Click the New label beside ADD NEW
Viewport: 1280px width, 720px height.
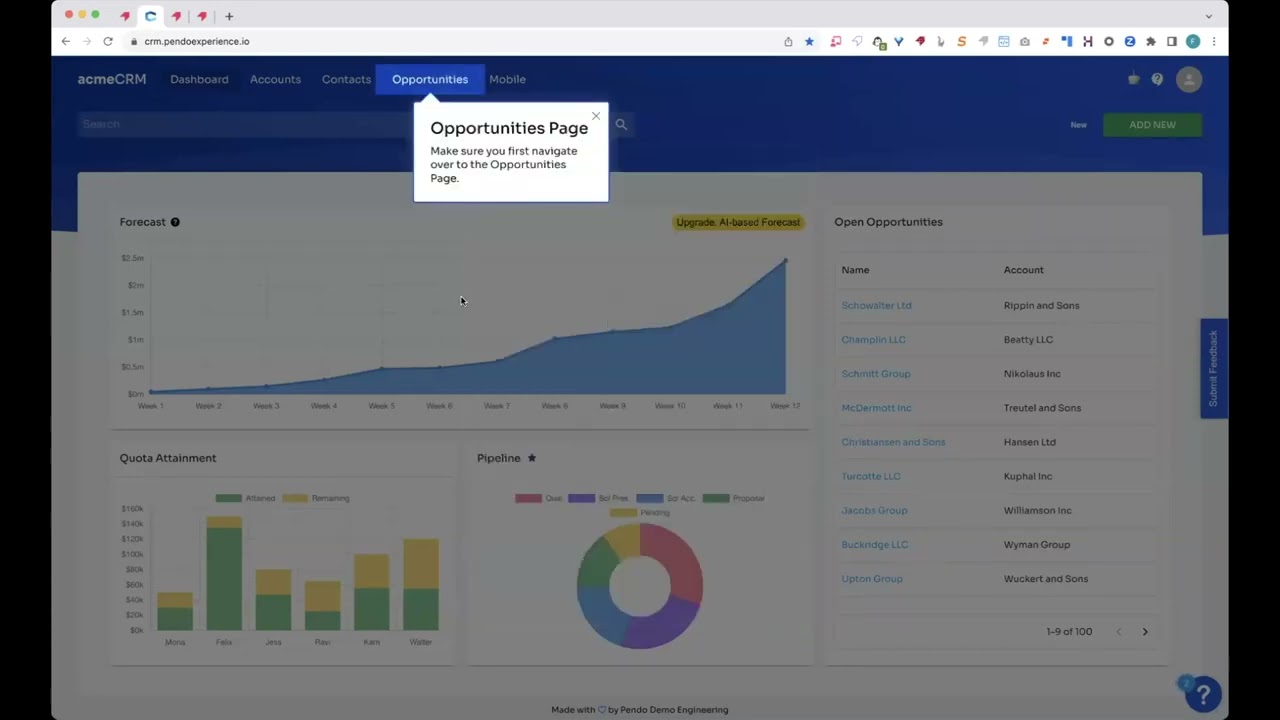point(1078,125)
